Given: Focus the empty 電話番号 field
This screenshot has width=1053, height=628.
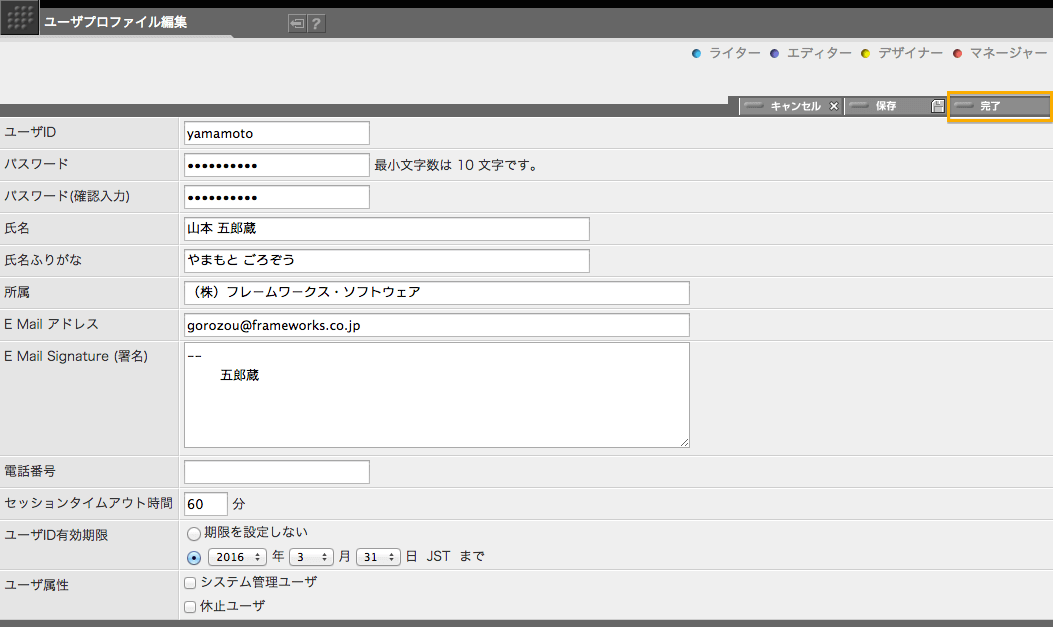Looking at the screenshot, I should click(277, 472).
